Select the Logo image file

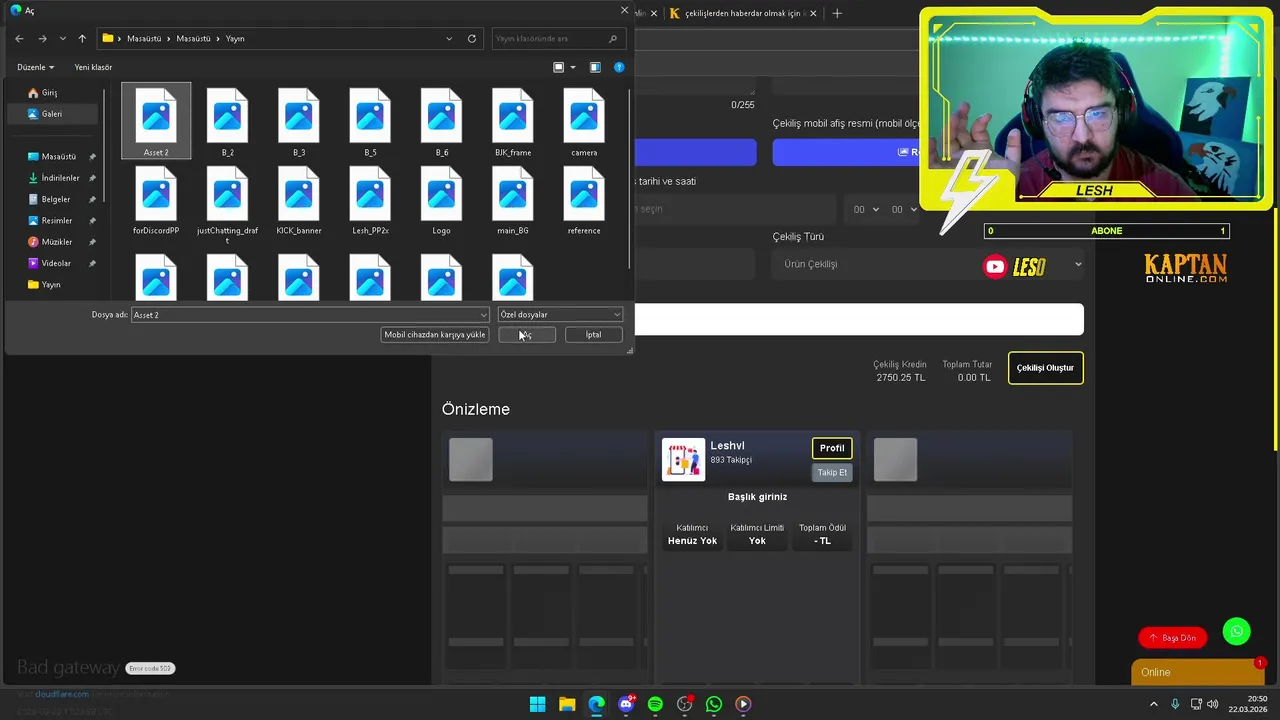[x=442, y=201]
